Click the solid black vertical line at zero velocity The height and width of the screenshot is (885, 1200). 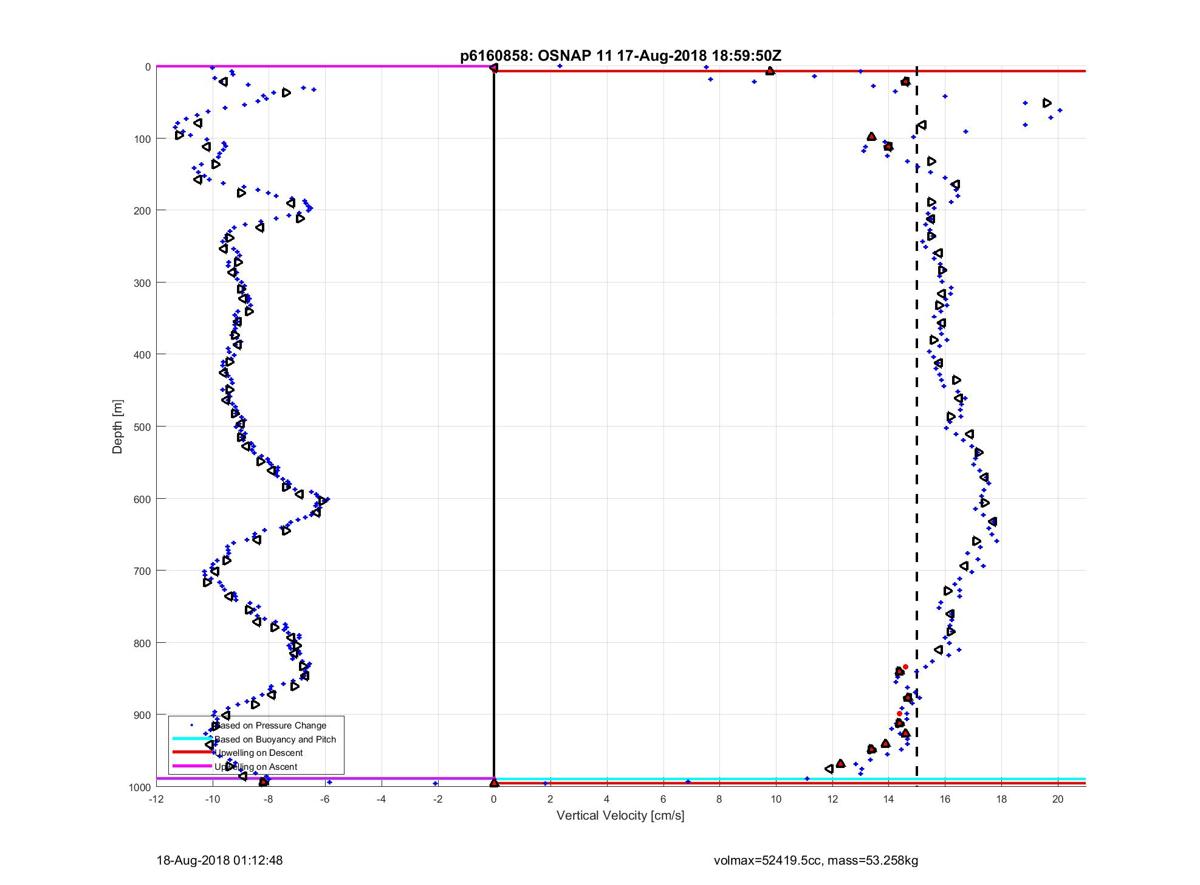(494, 427)
